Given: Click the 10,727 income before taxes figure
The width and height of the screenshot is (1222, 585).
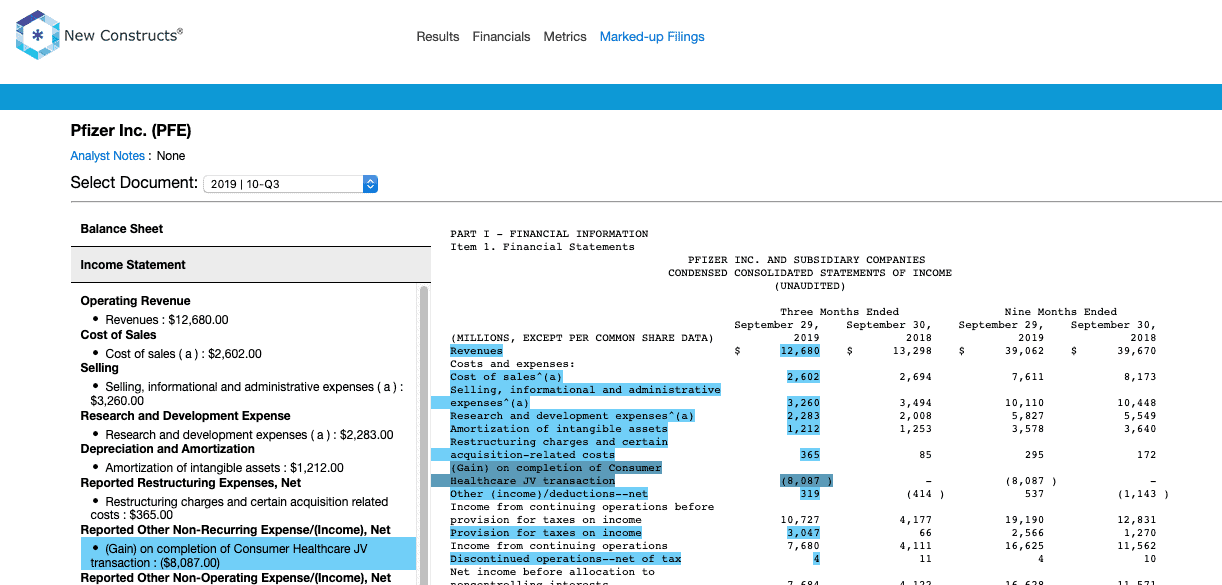Looking at the screenshot, I should [x=800, y=520].
